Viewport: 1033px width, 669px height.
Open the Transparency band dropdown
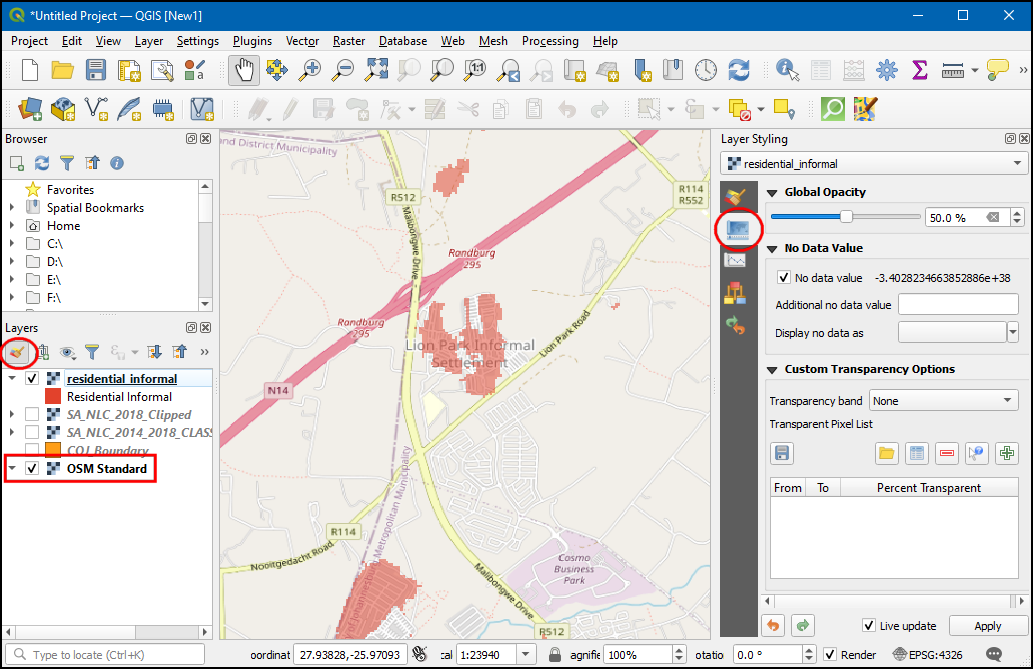point(943,401)
